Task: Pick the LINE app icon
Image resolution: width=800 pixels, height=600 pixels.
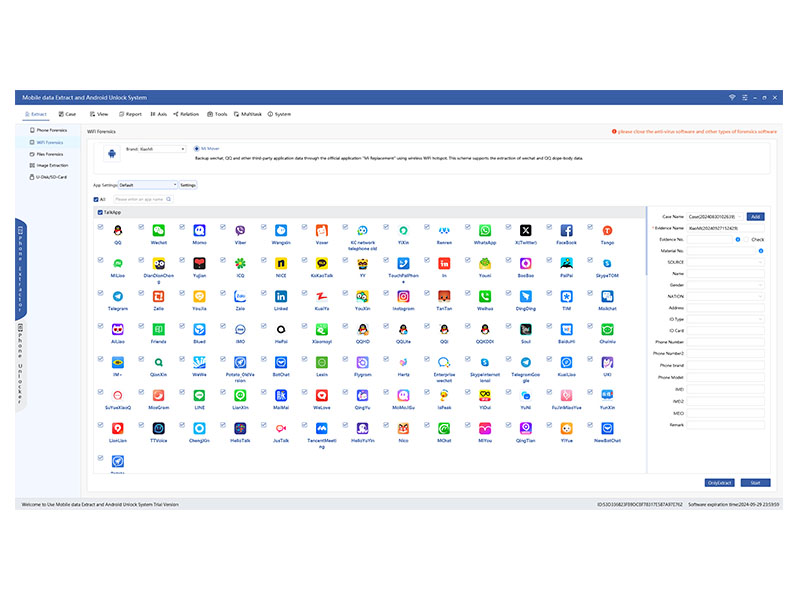Action: coord(199,395)
